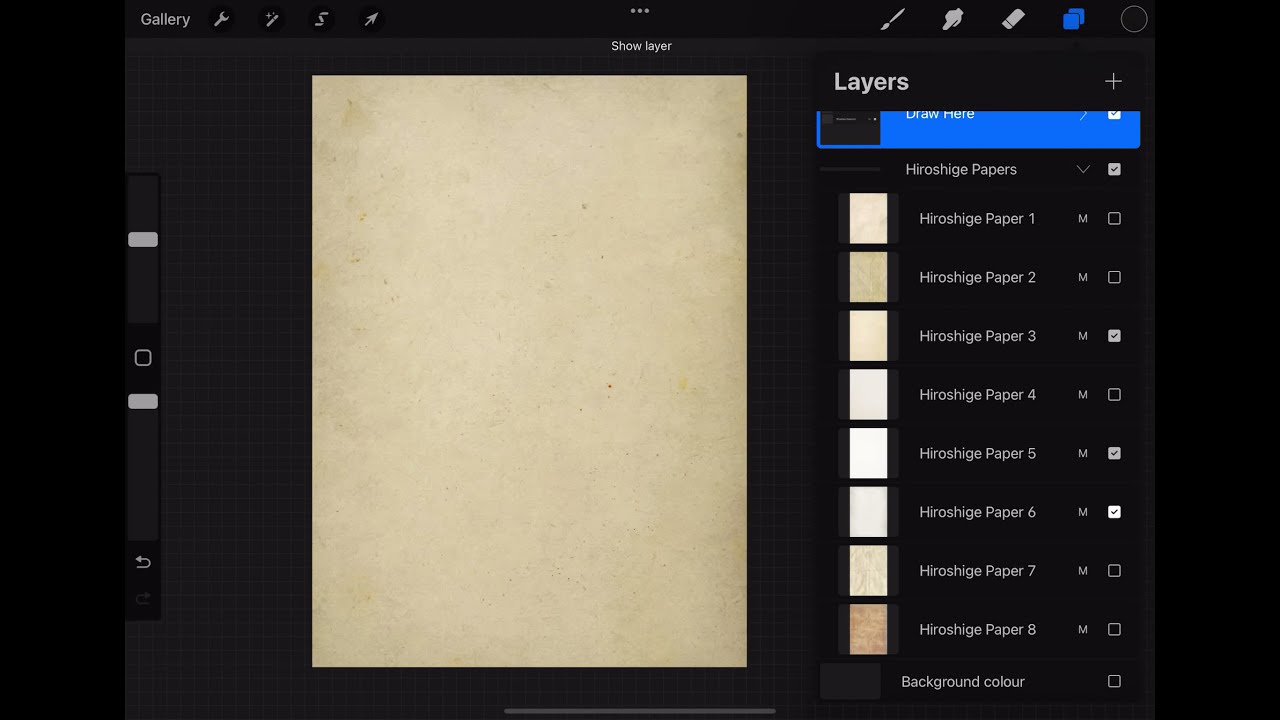Expand the Draw Here group chevron
Viewport: 1280px width, 720px height.
click(x=1083, y=115)
